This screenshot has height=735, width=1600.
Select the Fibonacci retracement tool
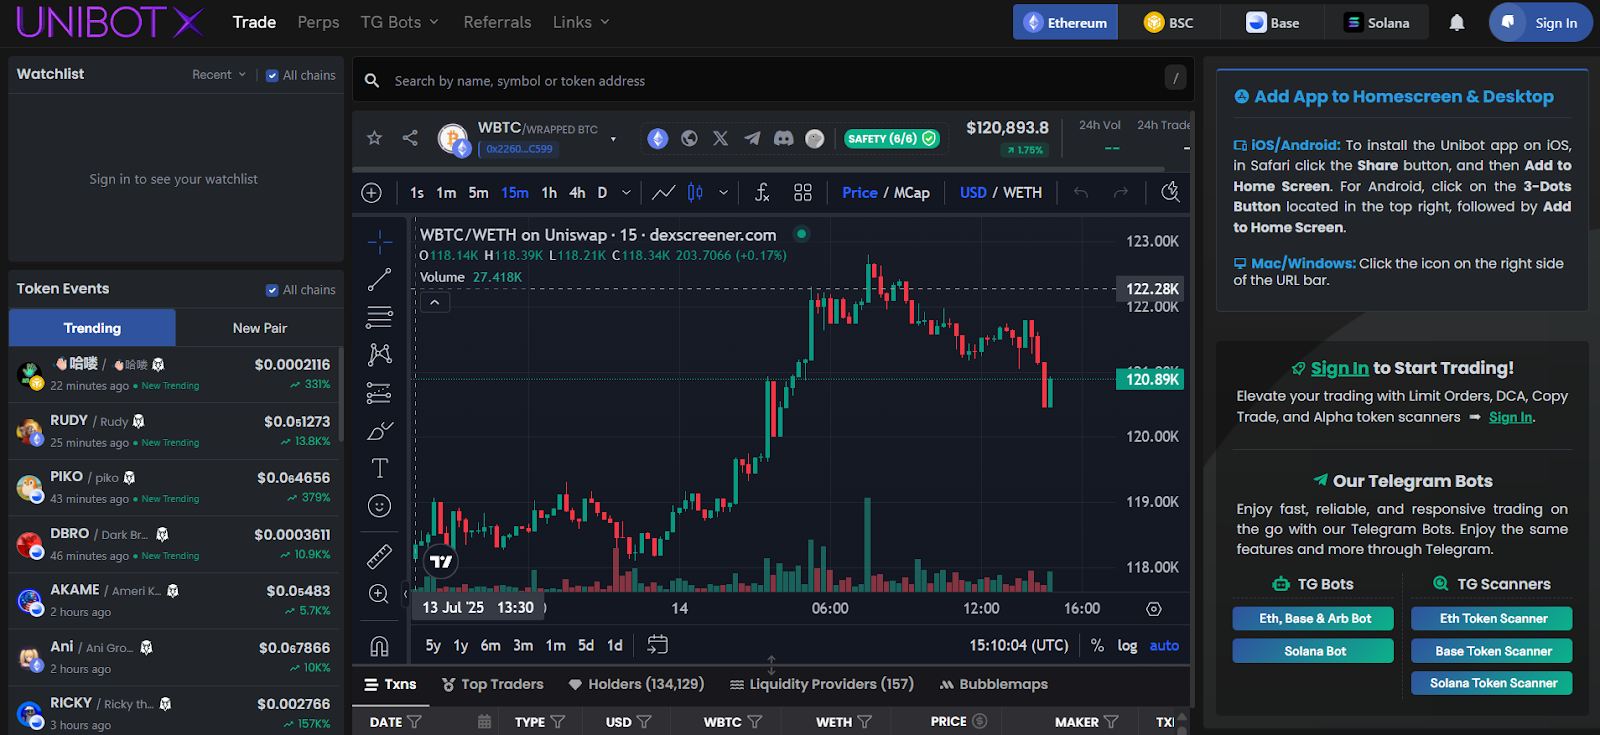tap(380, 317)
